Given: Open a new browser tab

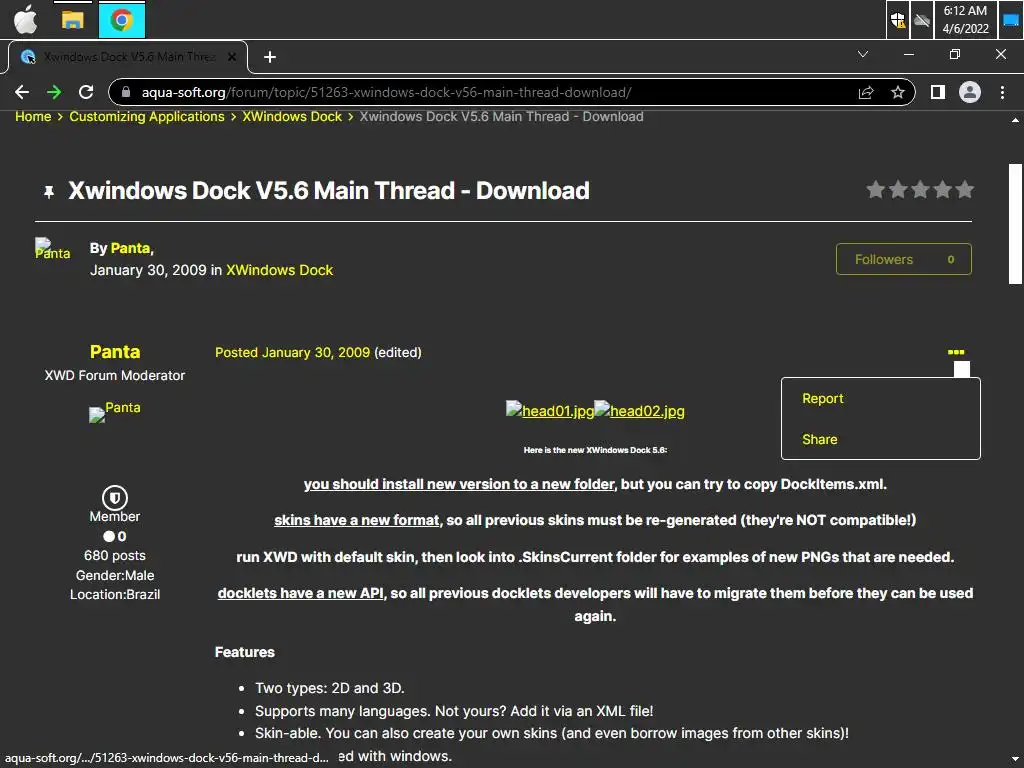Looking at the screenshot, I should point(270,57).
